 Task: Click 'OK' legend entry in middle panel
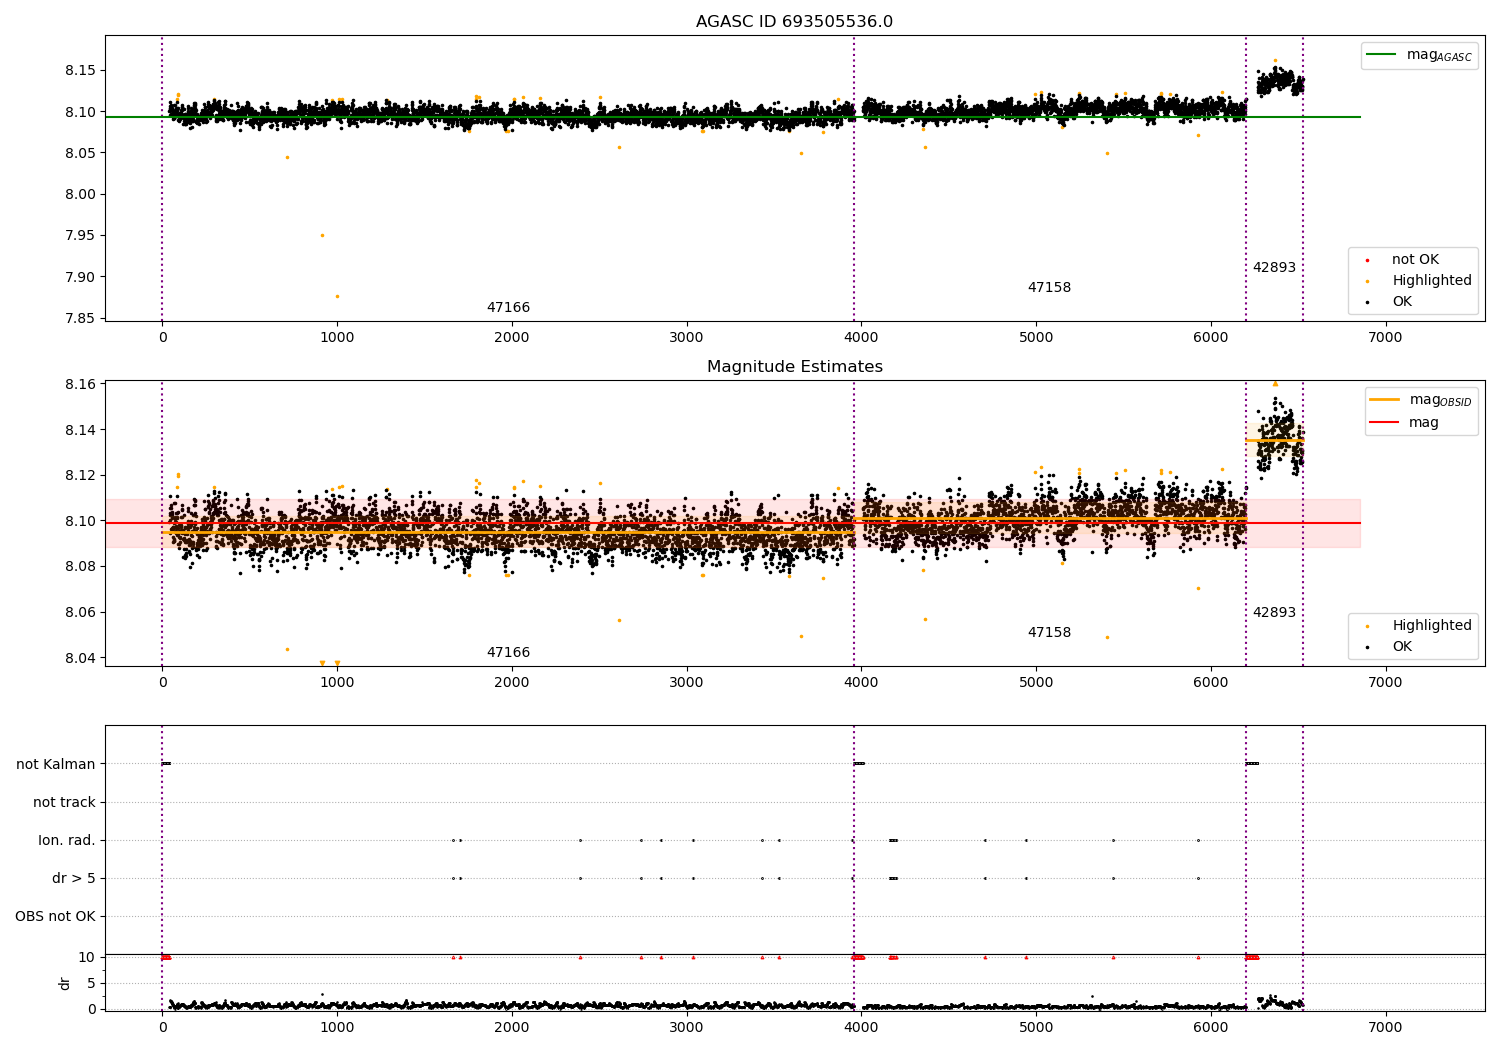click(1388, 647)
